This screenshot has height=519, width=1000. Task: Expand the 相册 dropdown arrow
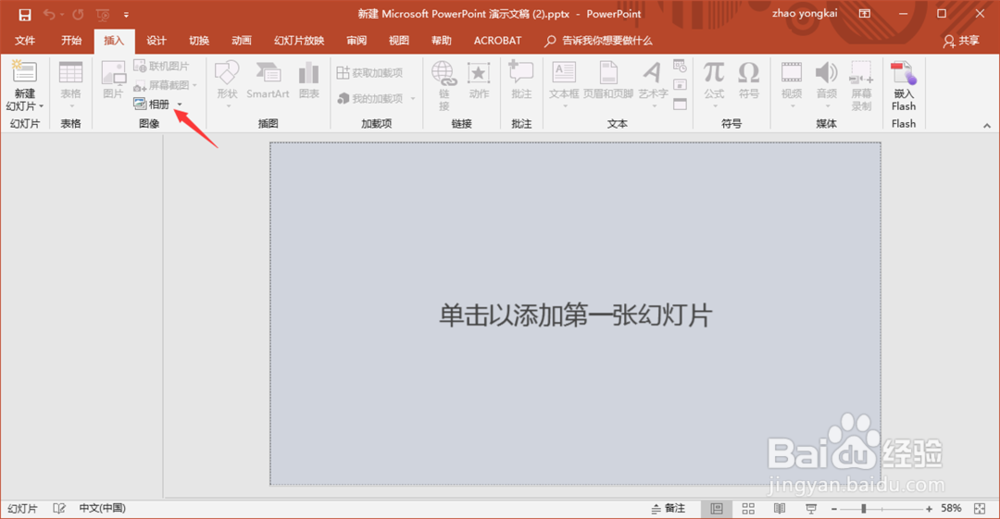[180, 105]
